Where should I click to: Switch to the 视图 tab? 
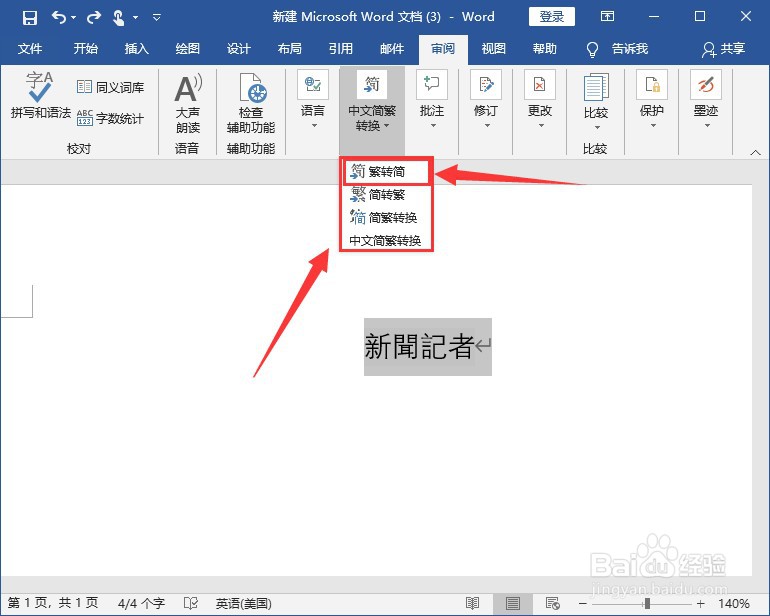[494, 49]
